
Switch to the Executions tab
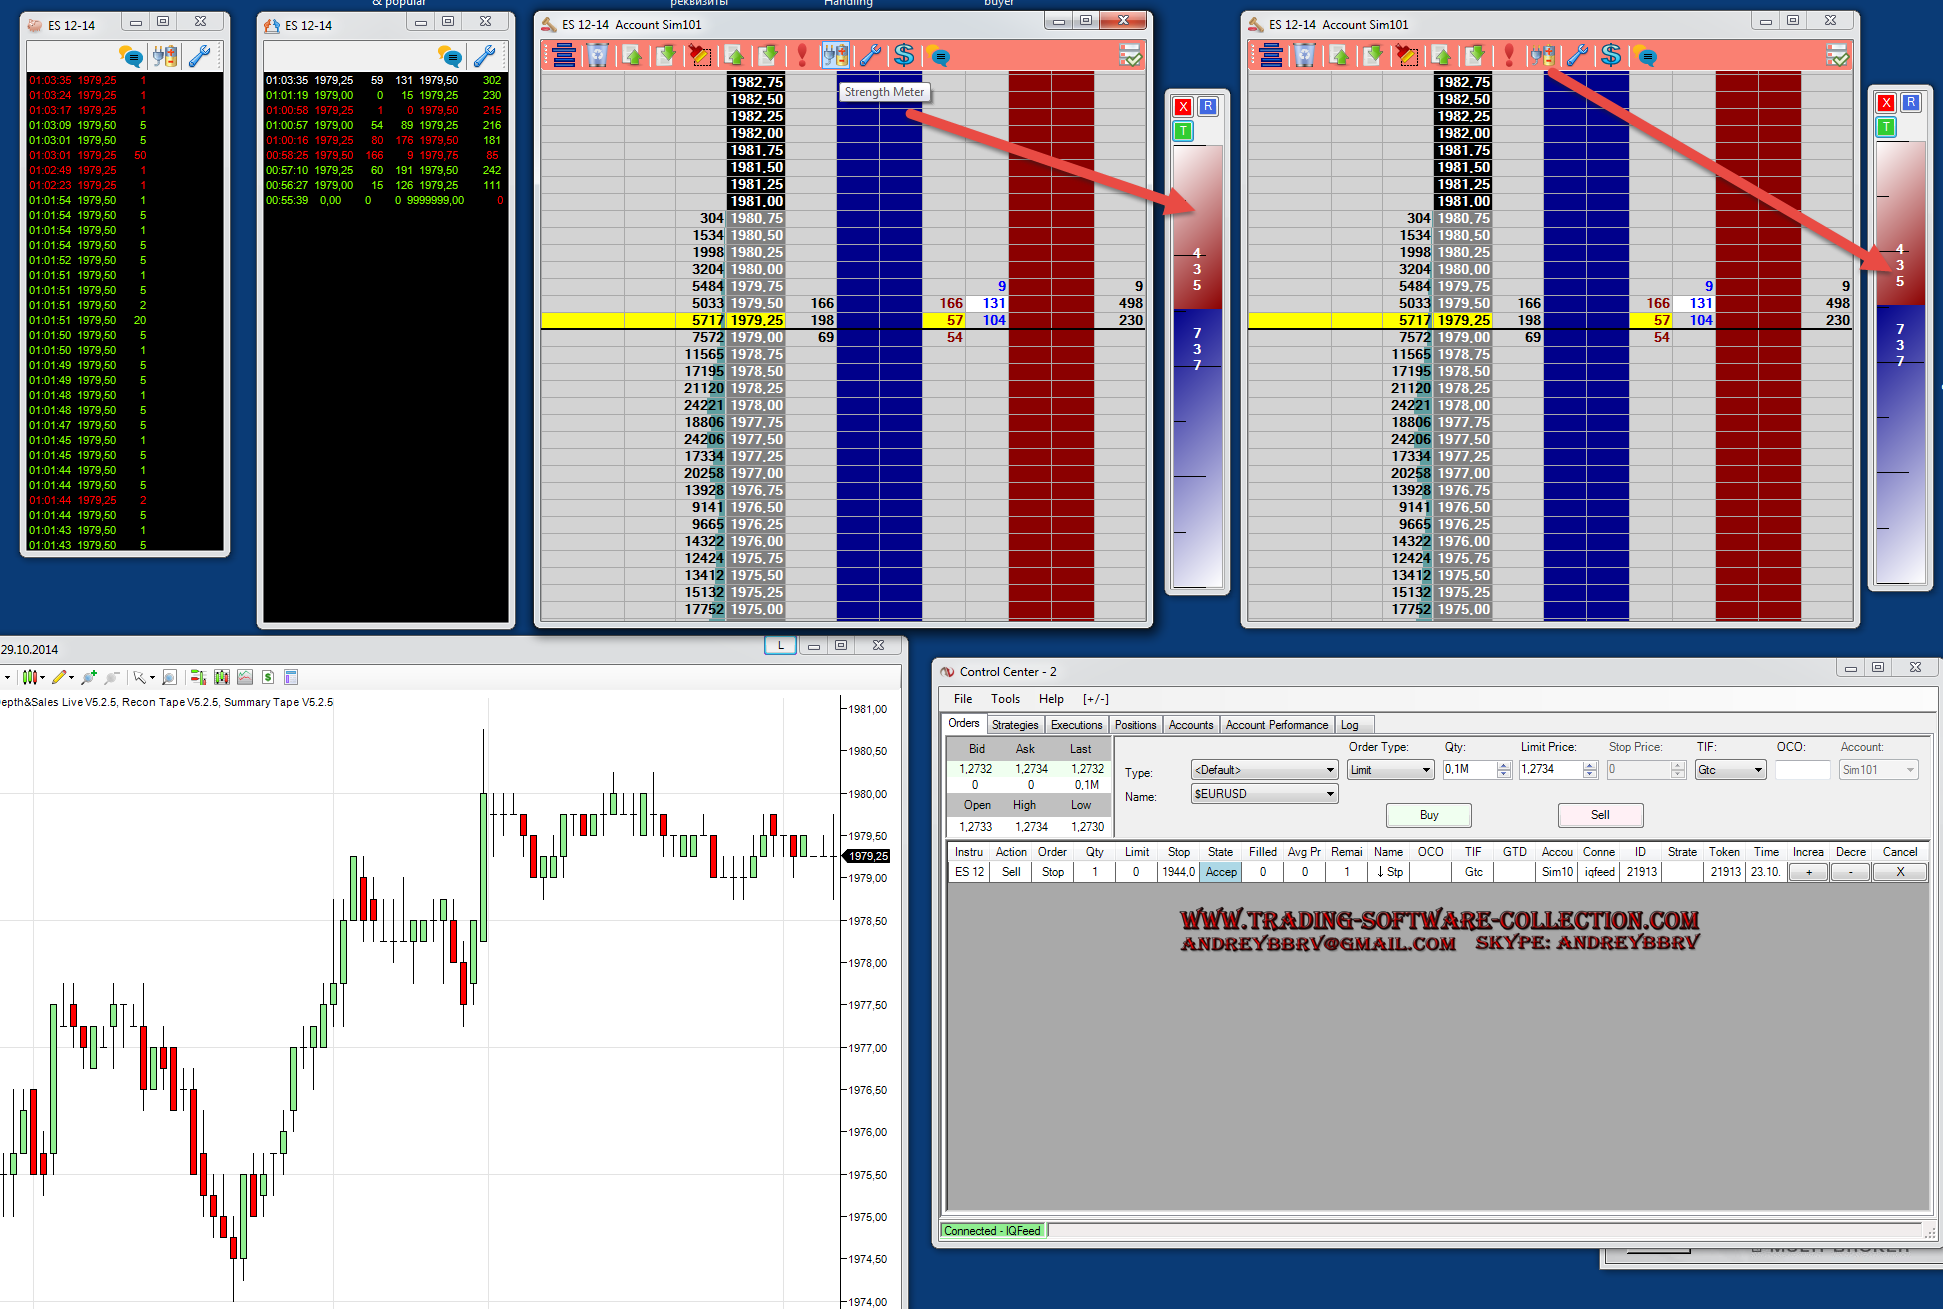[1076, 725]
